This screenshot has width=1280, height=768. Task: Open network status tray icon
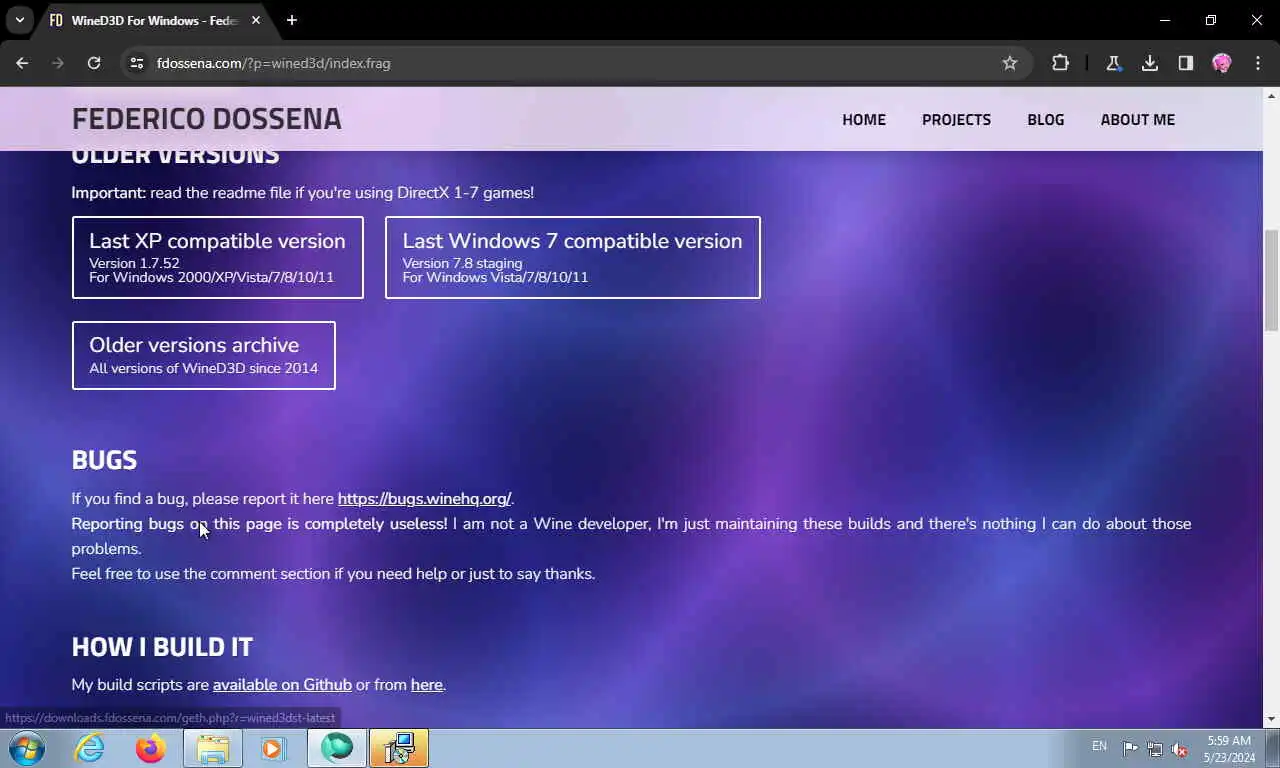click(x=1155, y=748)
